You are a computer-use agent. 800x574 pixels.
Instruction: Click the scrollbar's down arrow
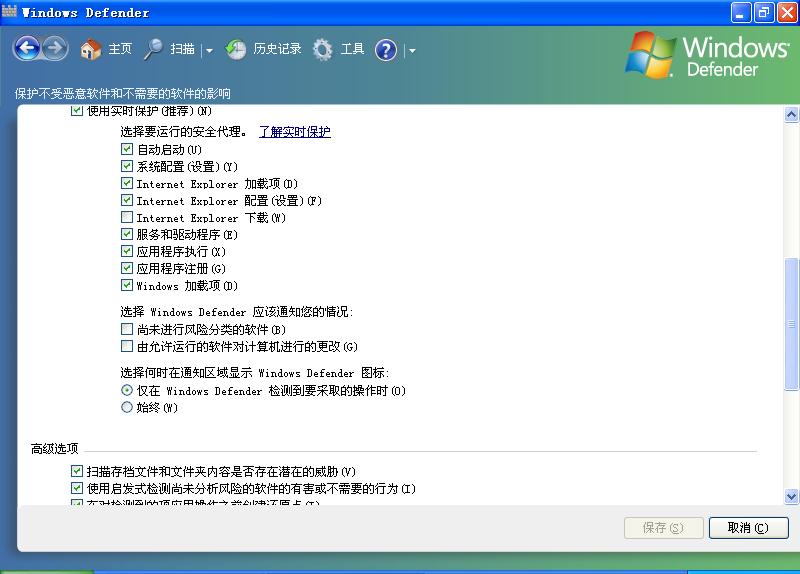coord(791,496)
